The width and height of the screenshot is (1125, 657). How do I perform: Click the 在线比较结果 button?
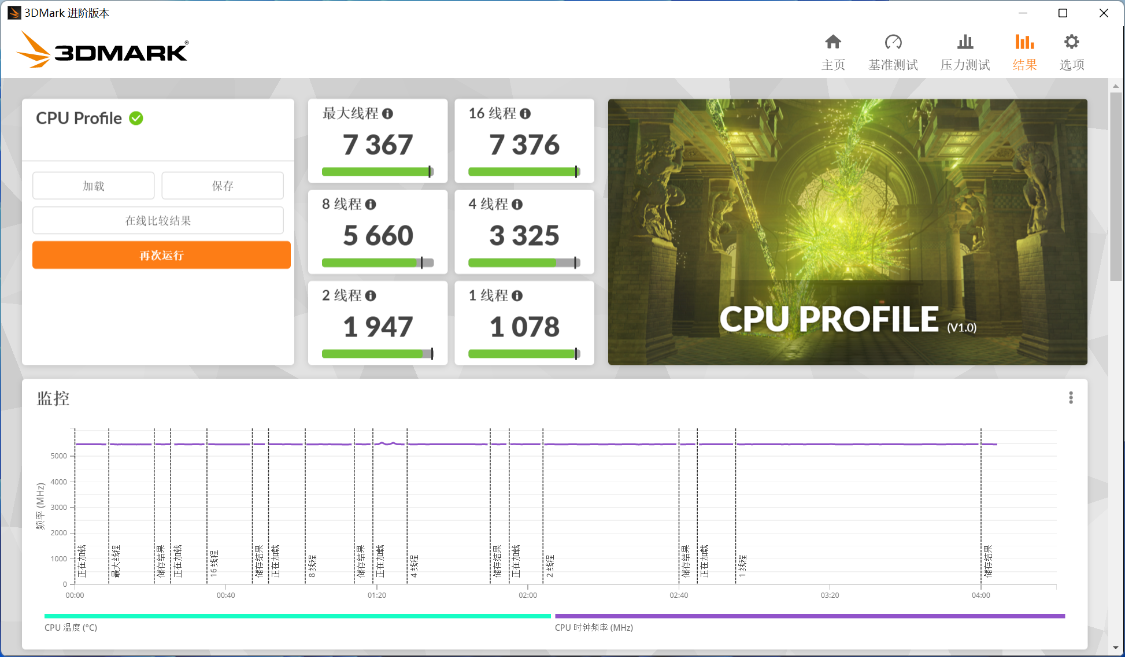point(161,220)
